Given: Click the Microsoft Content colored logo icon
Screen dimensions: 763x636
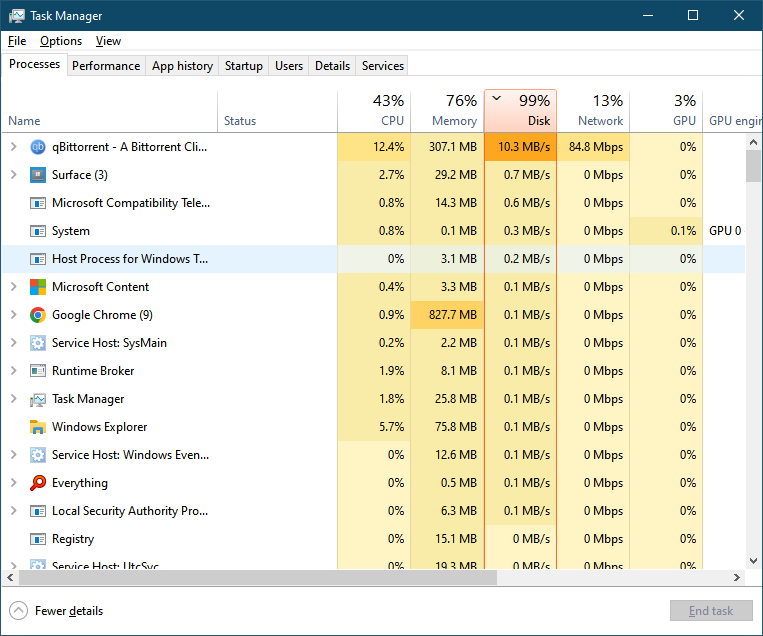Looking at the screenshot, I should point(38,287).
